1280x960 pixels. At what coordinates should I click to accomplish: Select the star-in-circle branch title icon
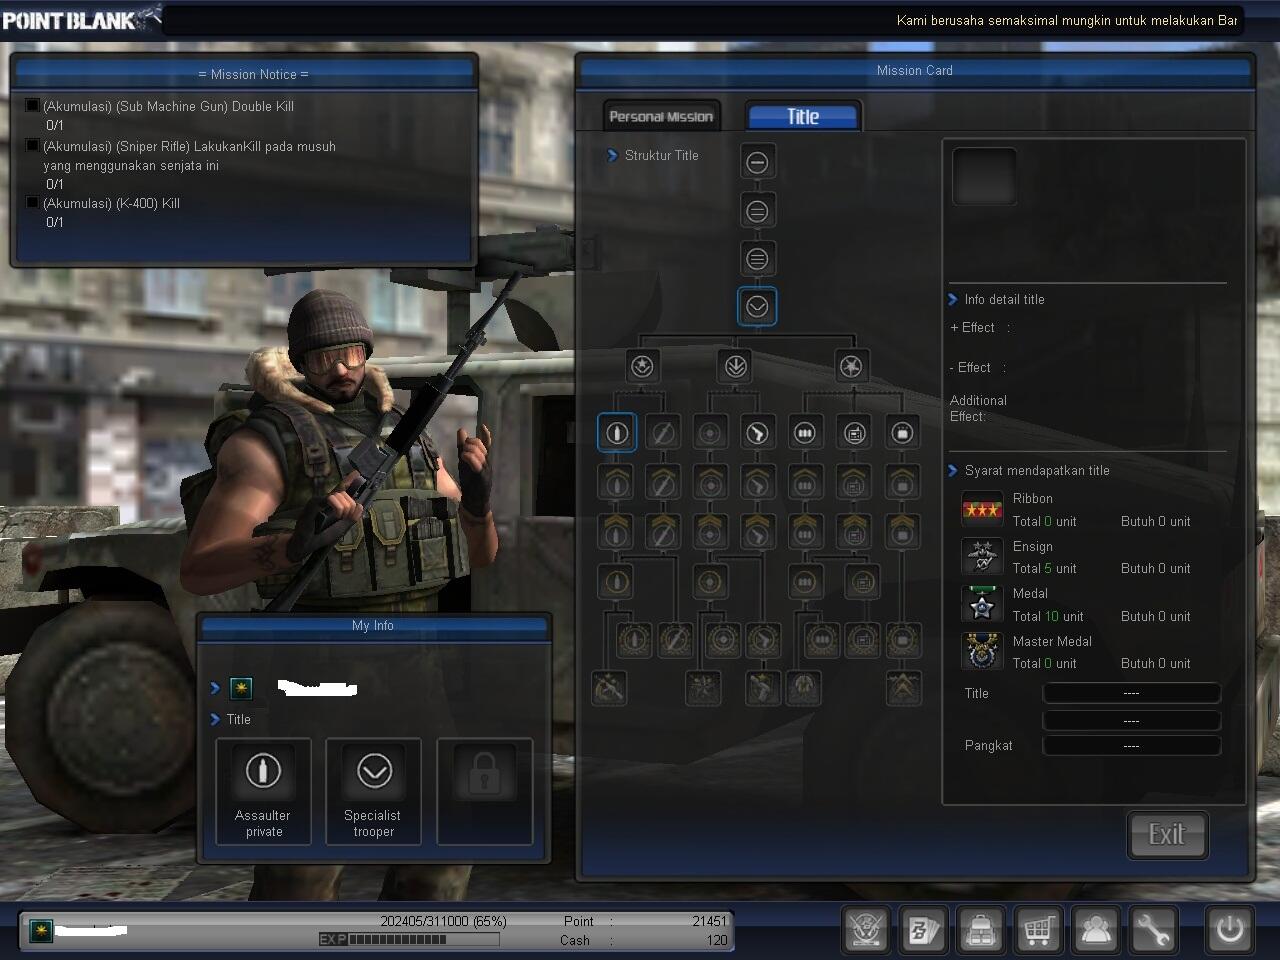point(643,366)
